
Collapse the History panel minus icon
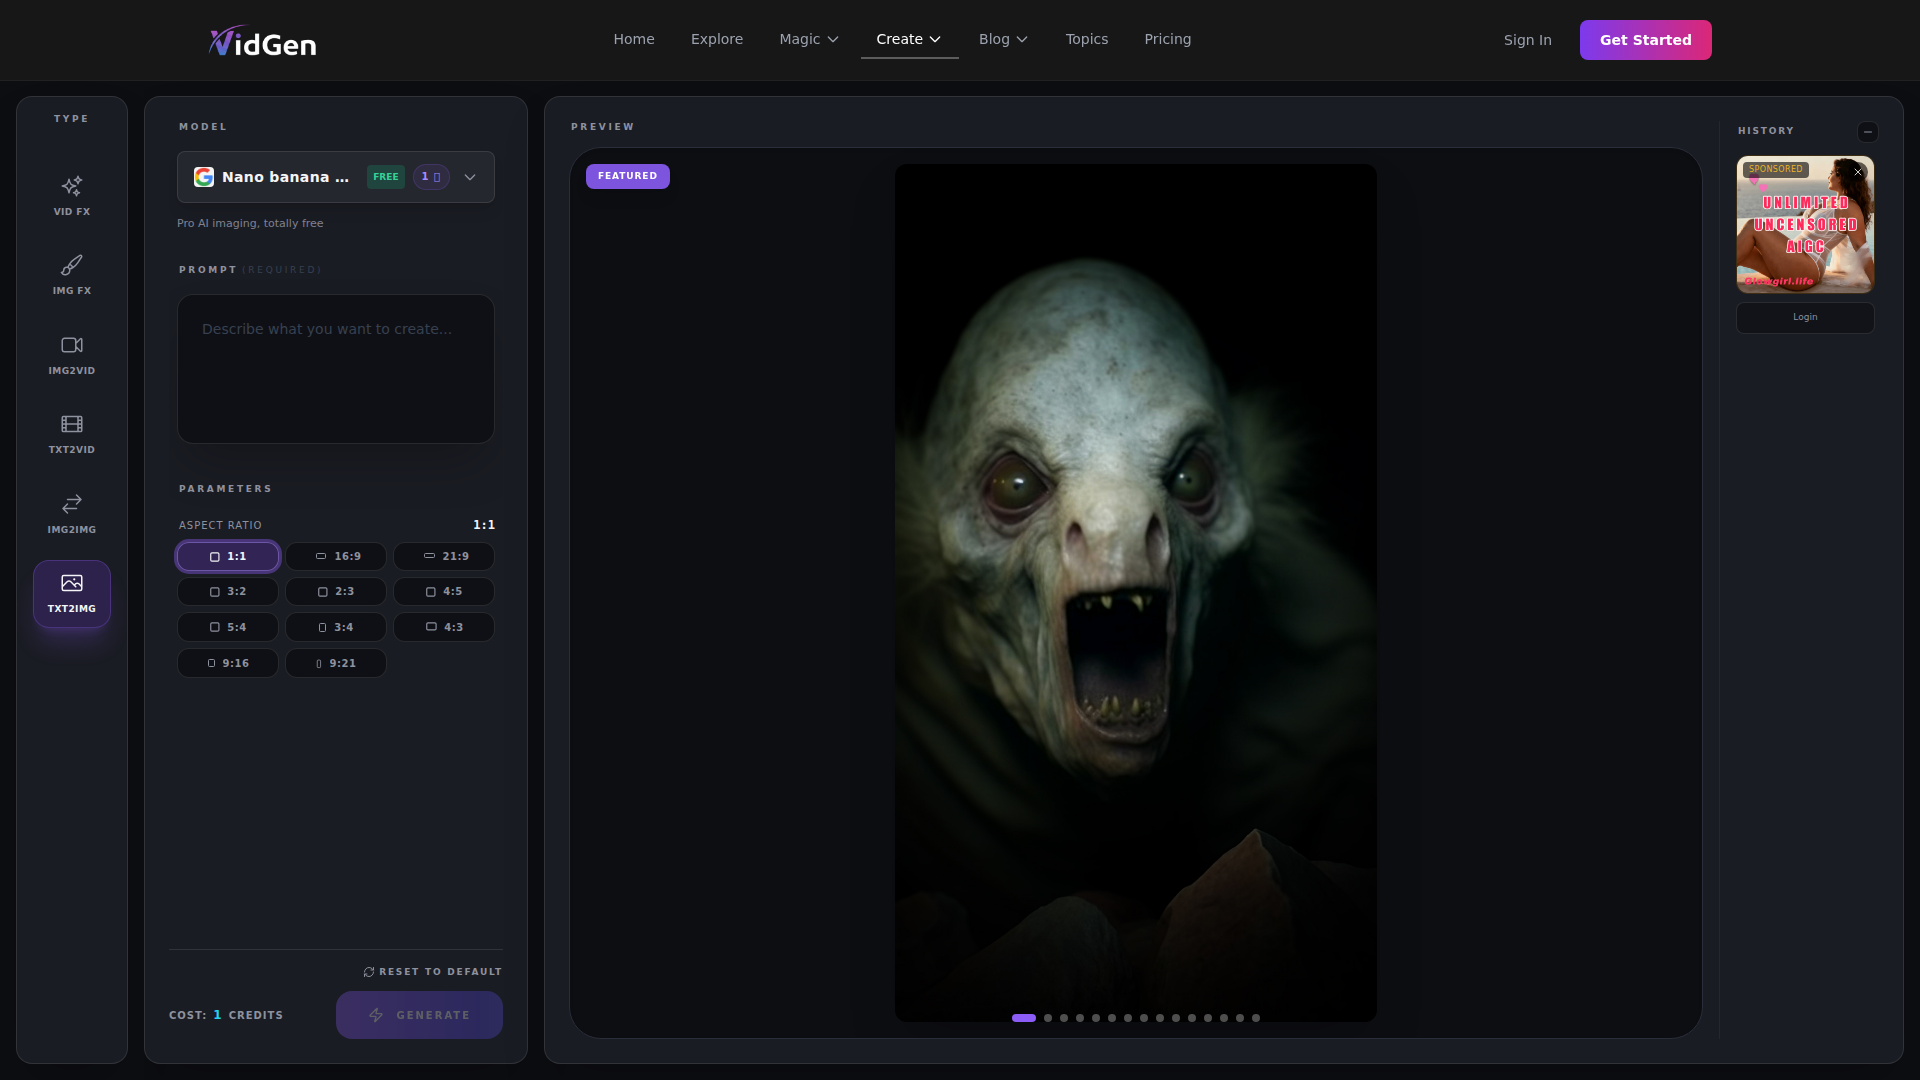coord(1867,132)
